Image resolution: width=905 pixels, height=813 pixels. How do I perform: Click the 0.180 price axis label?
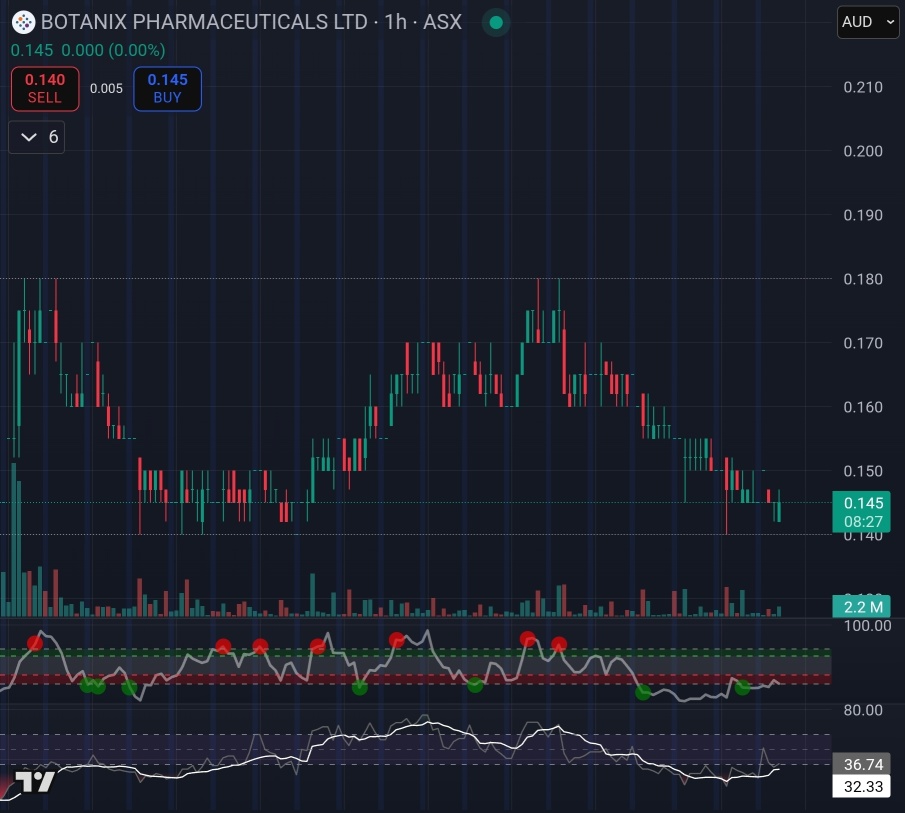(x=863, y=279)
